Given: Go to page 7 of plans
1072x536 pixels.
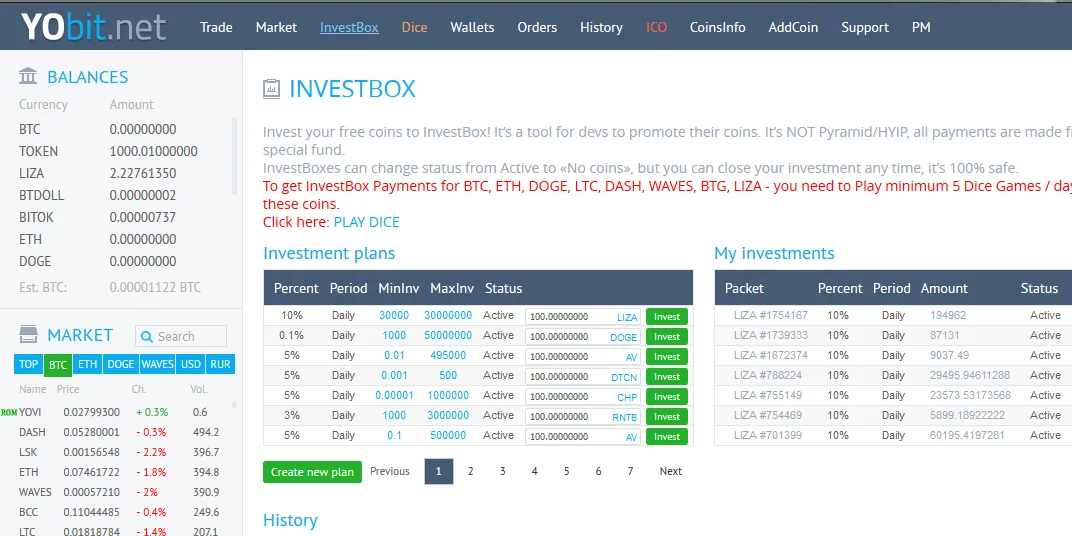Looking at the screenshot, I should (630, 471).
